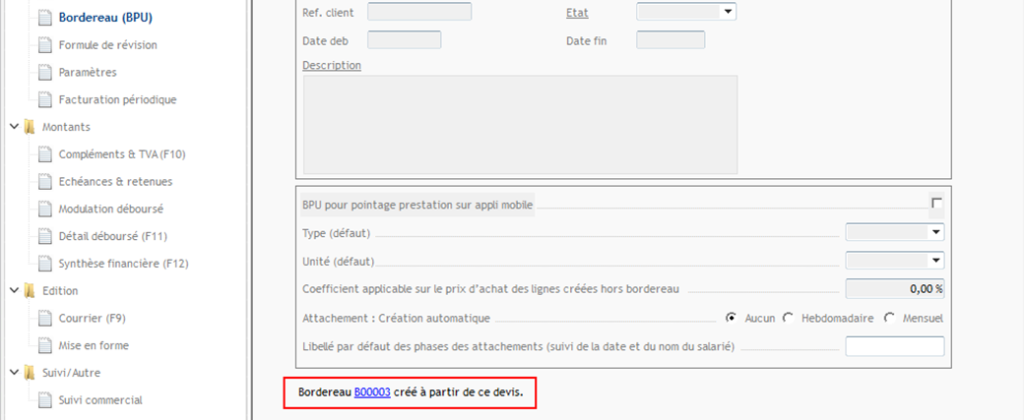Click the Ref. client field
This screenshot has height=420, width=1024.
click(419, 12)
